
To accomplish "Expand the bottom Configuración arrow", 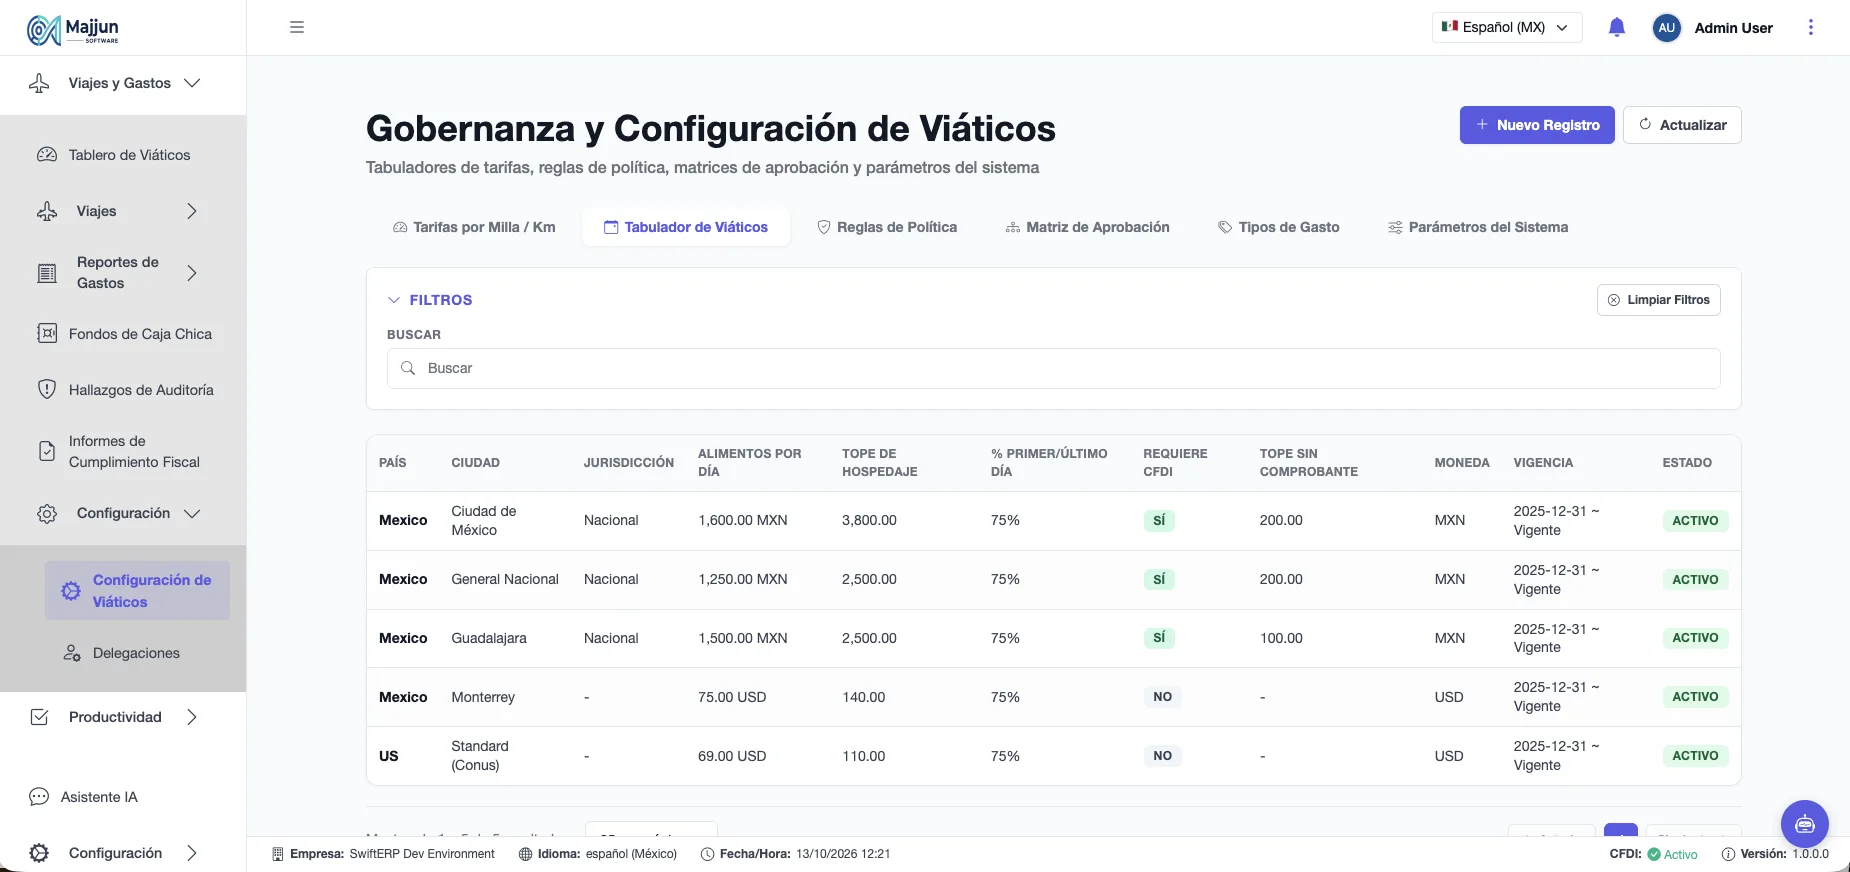I will click(192, 853).
